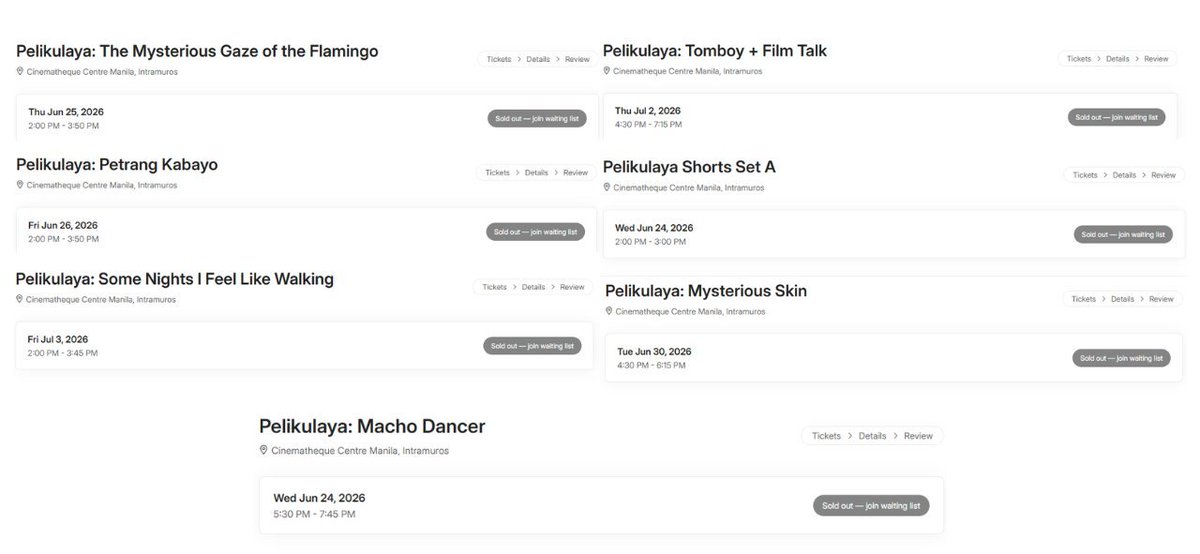Switch to Review step for Macho Dancer

[918, 436]
